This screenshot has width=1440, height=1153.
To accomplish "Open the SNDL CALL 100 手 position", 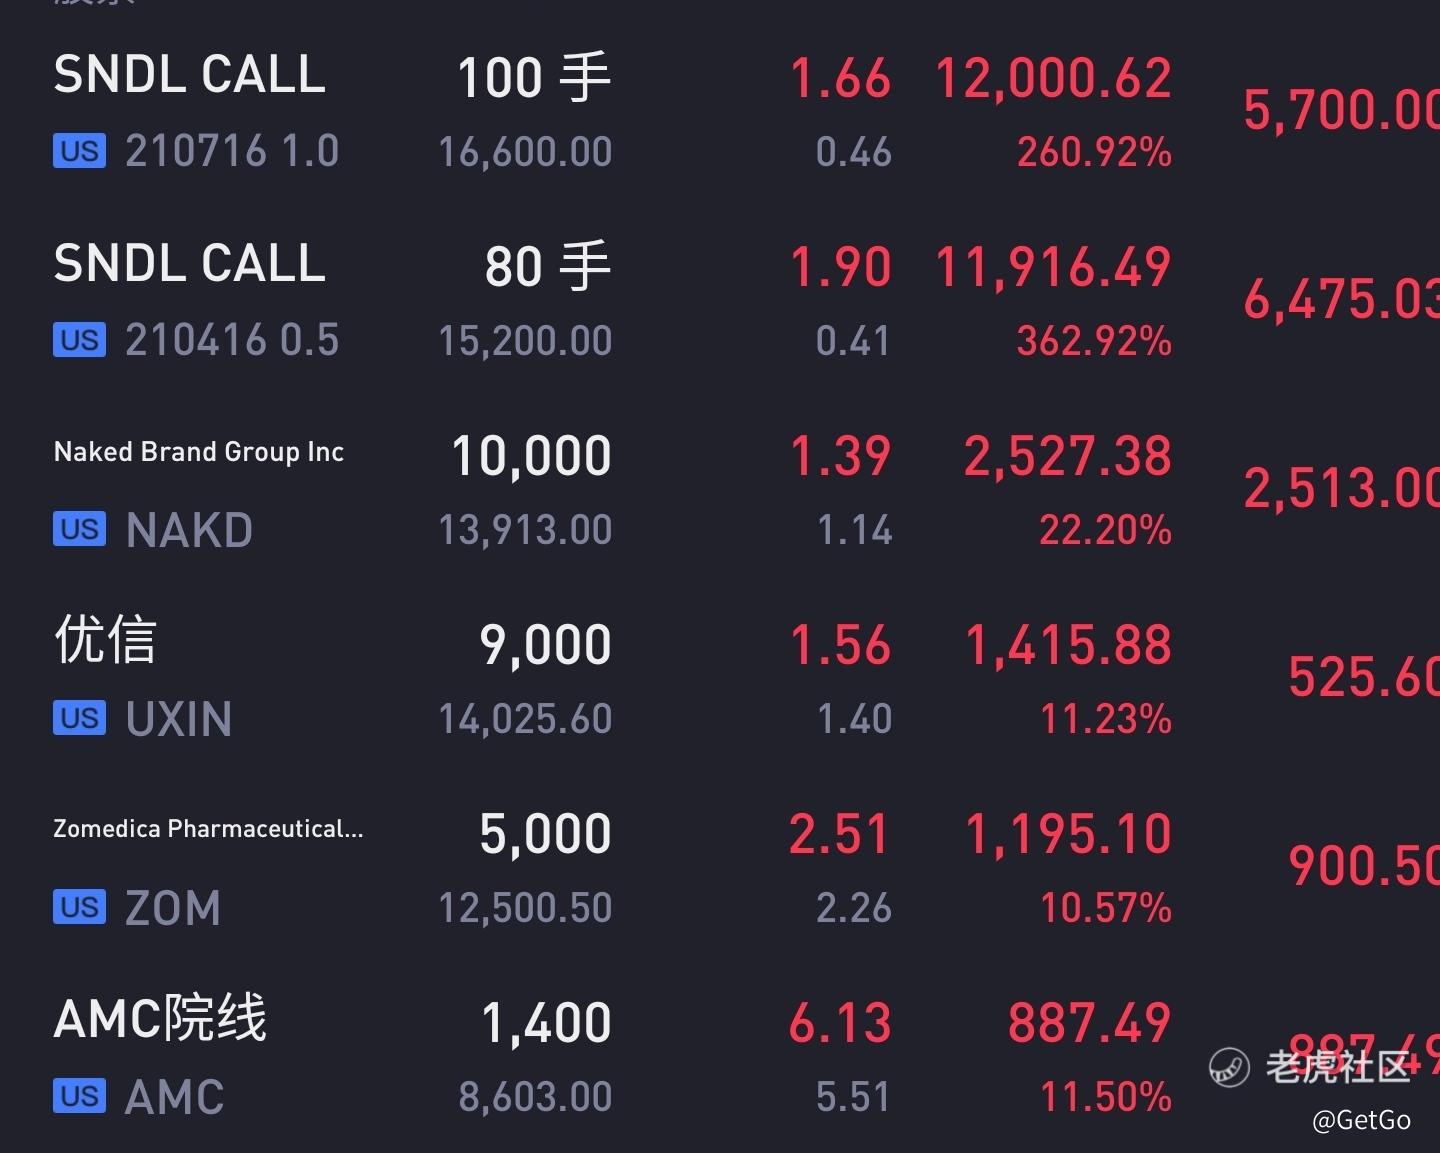I will (x=720, y=112).
